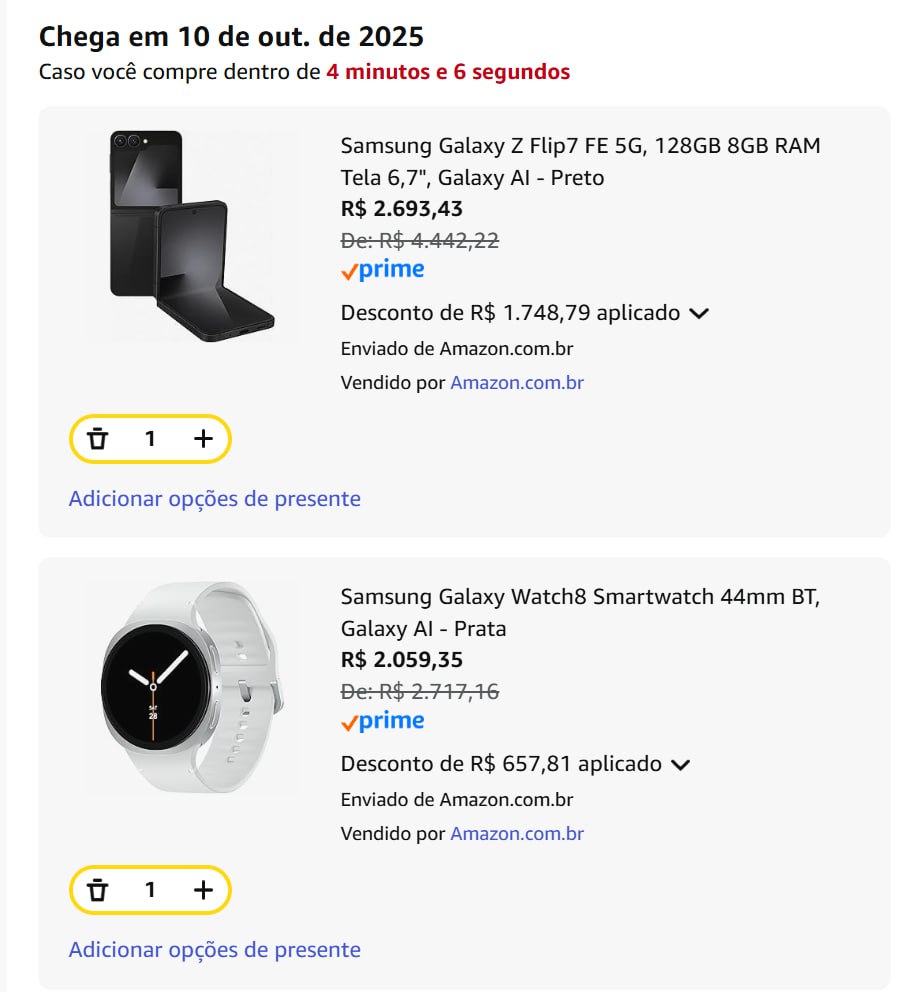
Task: Select the Flip7 quantity number field
Action: (150, 439)
